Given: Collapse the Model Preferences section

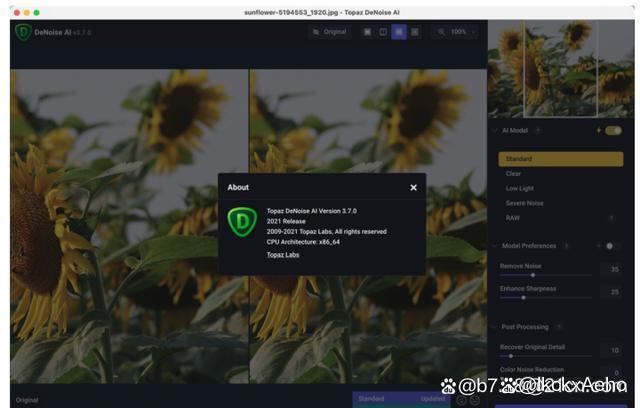Looking at the screenshot, I should (495, 246).
